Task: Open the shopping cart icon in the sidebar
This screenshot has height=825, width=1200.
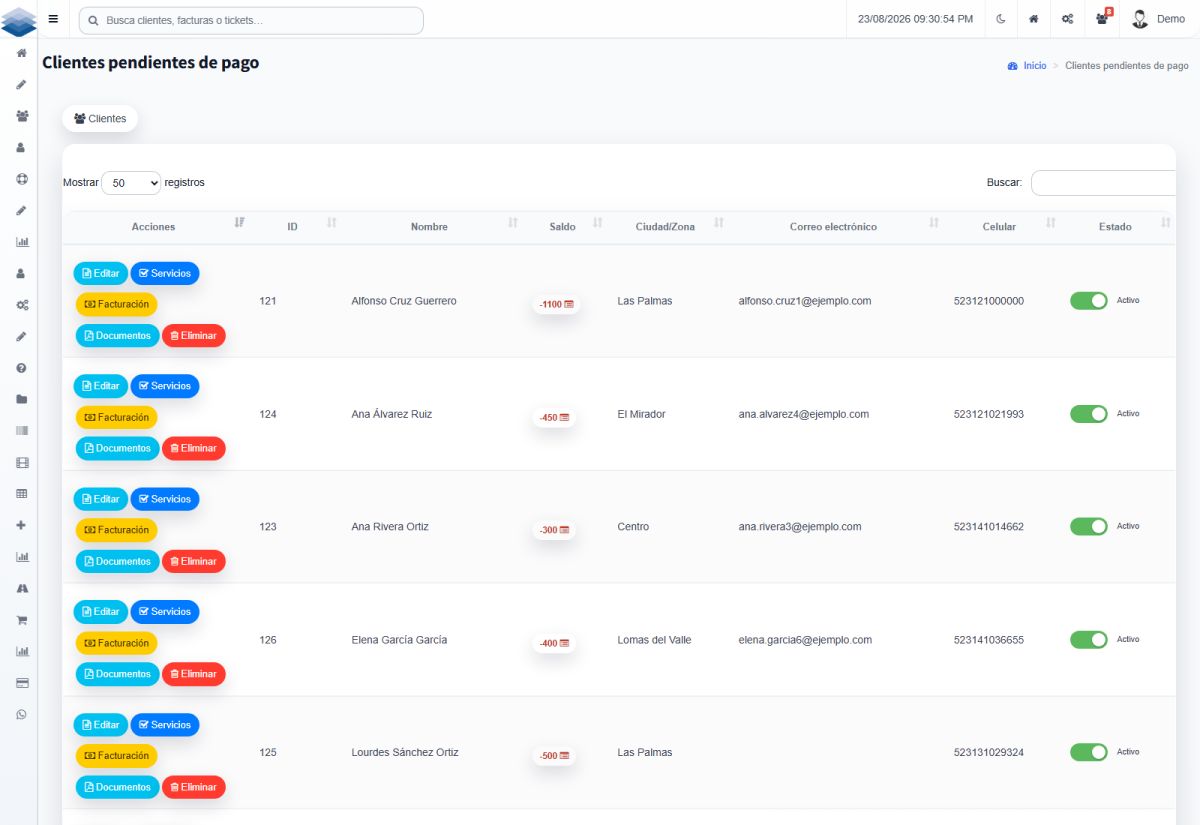Action: click(21, 620)
